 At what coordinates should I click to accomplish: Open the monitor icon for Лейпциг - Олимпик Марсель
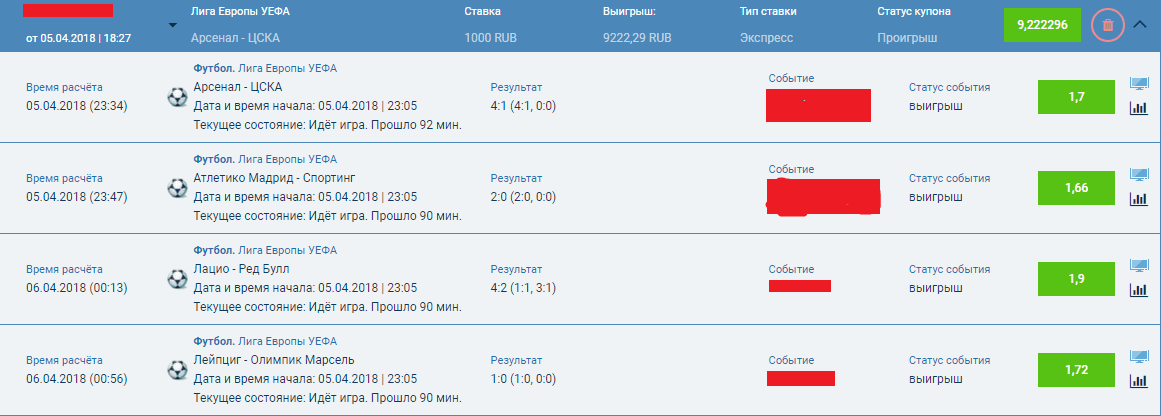[x=1138, y=357]
